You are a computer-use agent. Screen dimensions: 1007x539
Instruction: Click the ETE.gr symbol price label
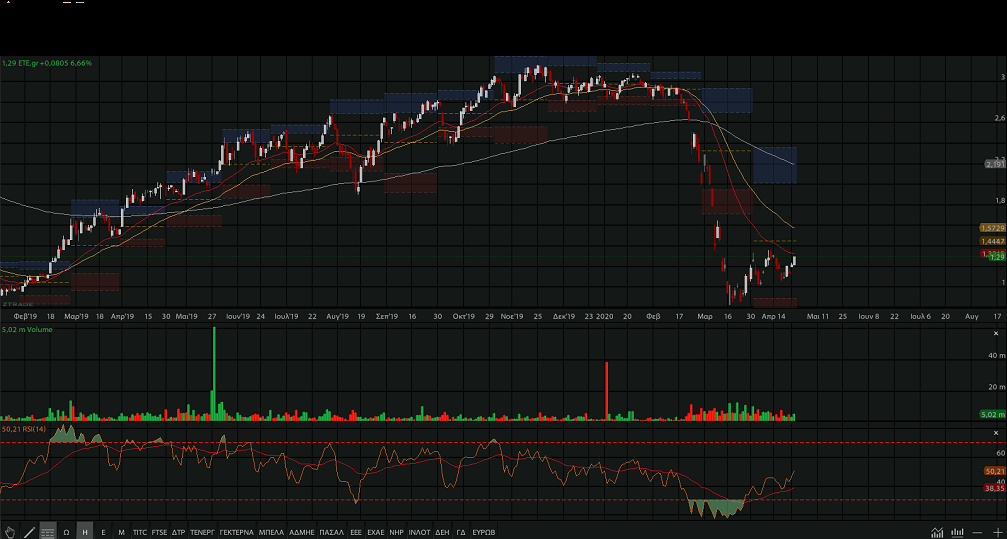click(x=47, y=63)
